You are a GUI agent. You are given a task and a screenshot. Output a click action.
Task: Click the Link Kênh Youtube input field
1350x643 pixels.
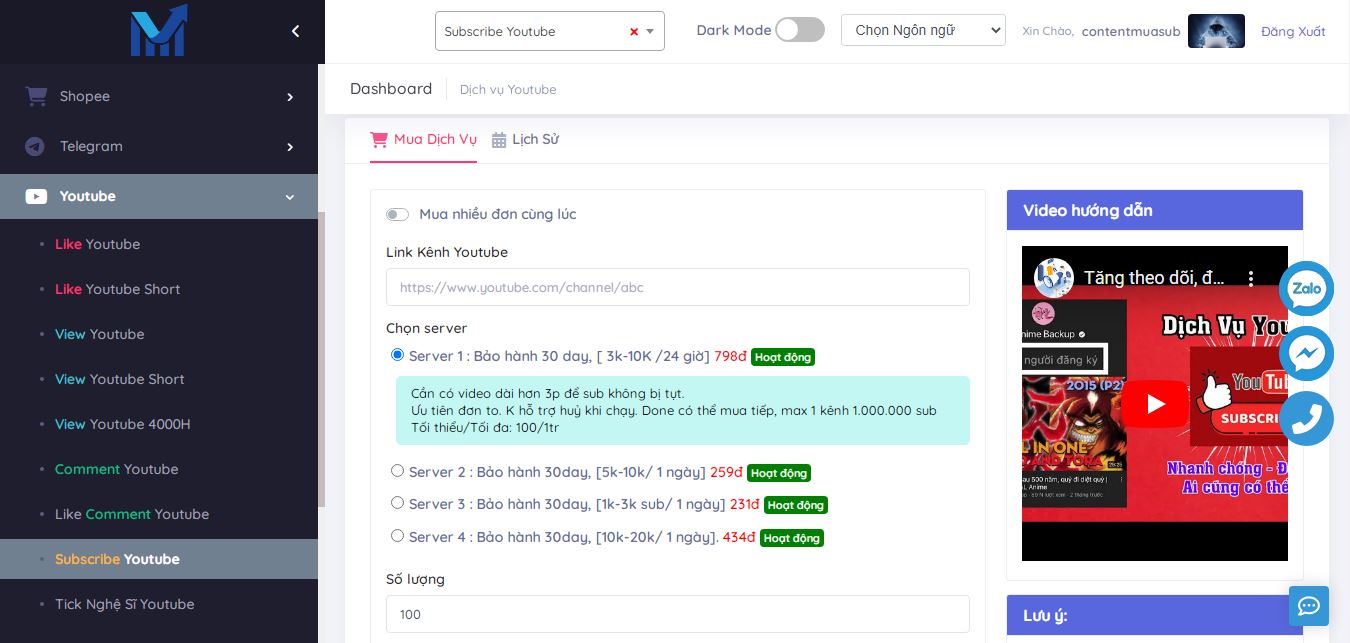(678, 287)
